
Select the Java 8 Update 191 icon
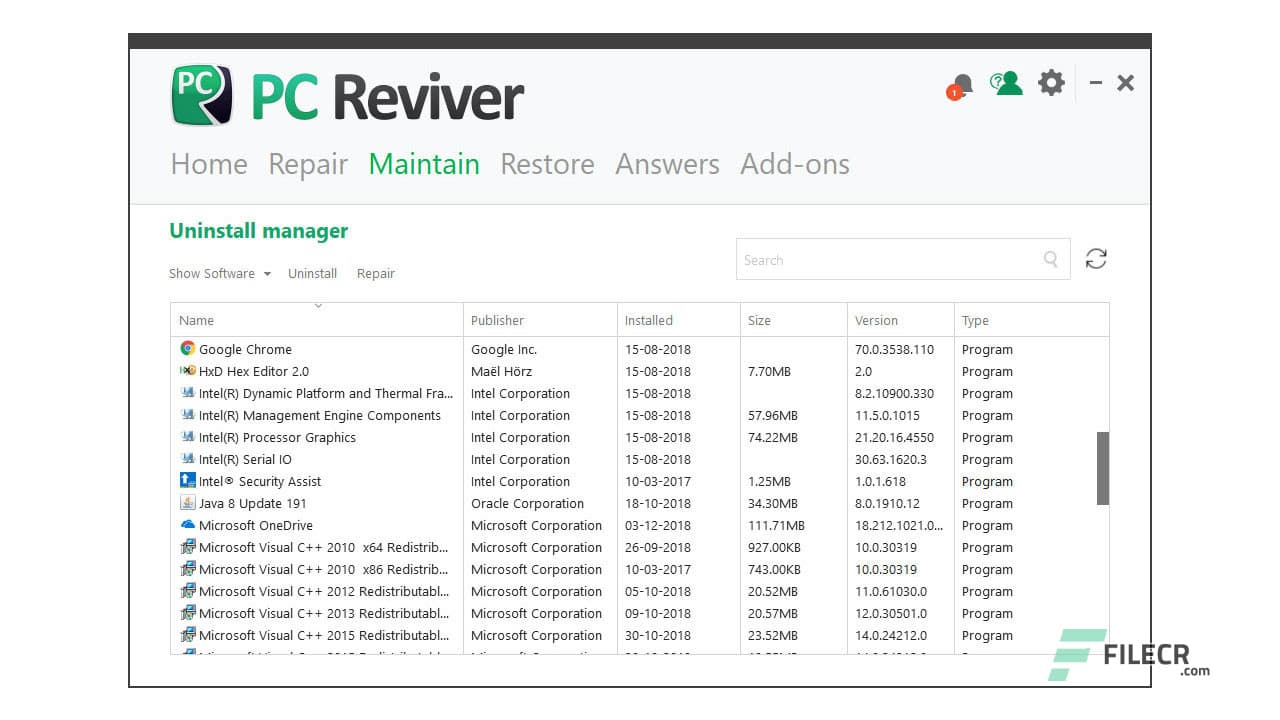coord(186,503)
